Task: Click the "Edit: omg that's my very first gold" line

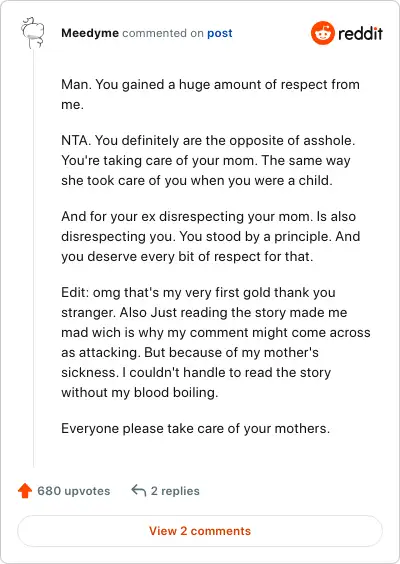Action: click(x=198, y=292)
